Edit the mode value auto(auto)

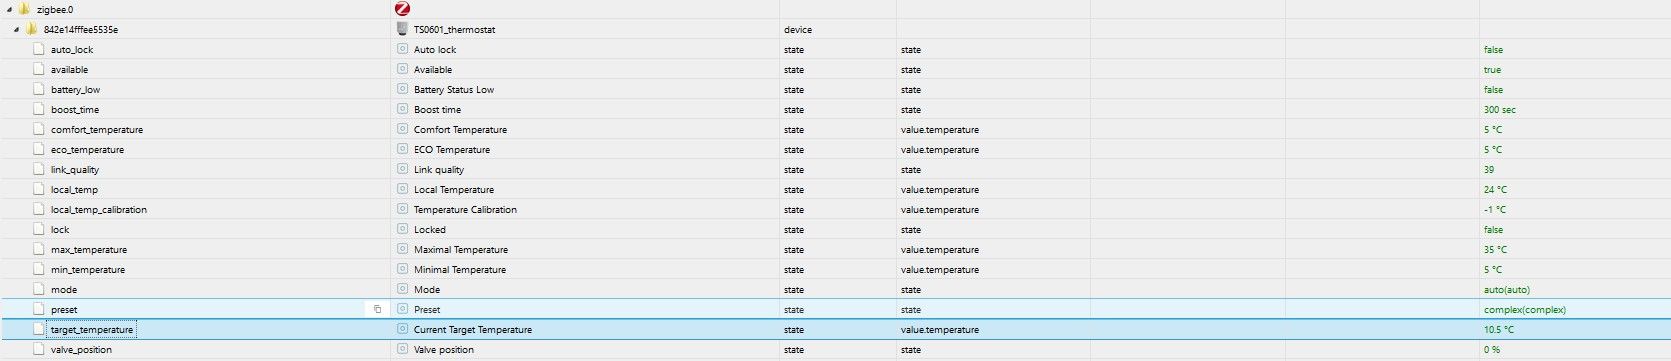click(1506, 290)
